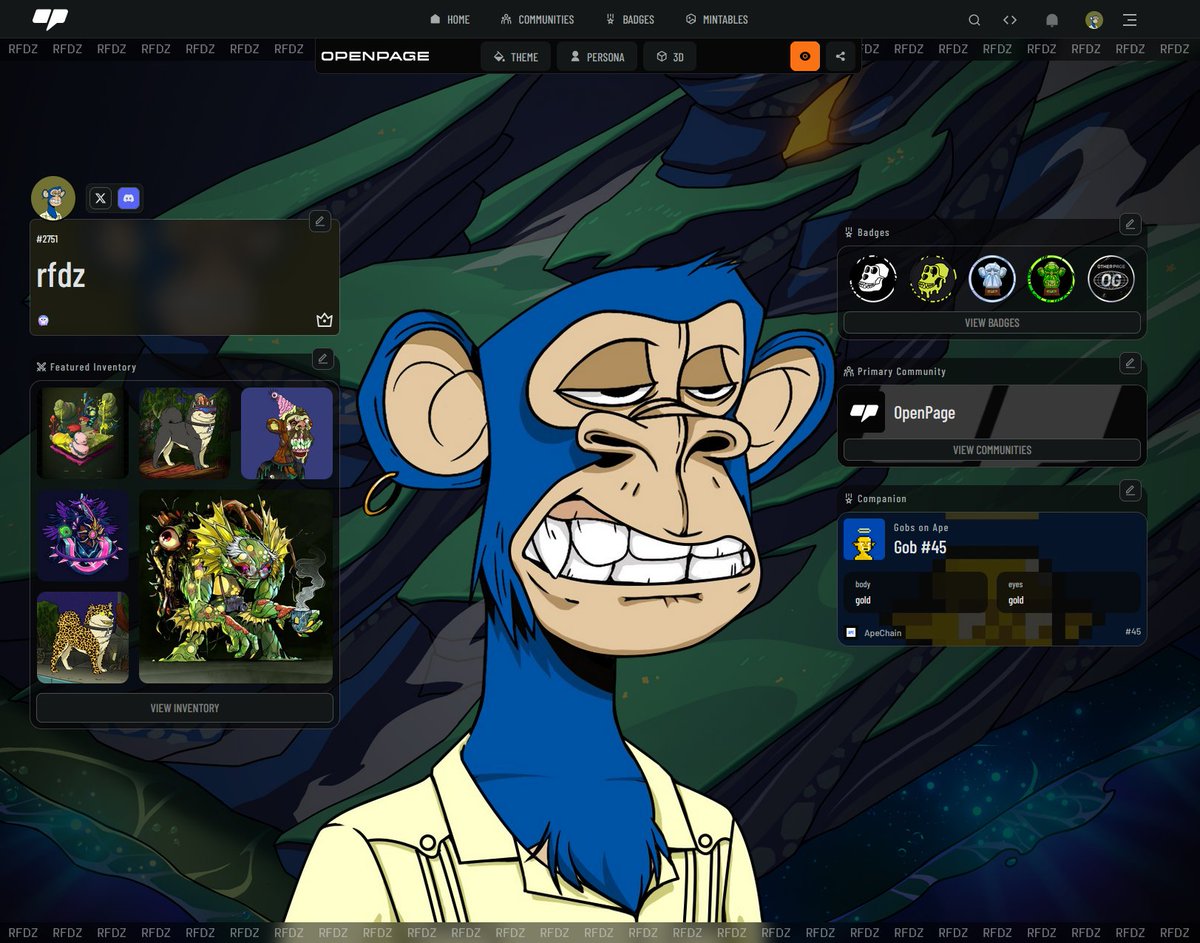Open notifications via the bell icon

coord(1052,19)
